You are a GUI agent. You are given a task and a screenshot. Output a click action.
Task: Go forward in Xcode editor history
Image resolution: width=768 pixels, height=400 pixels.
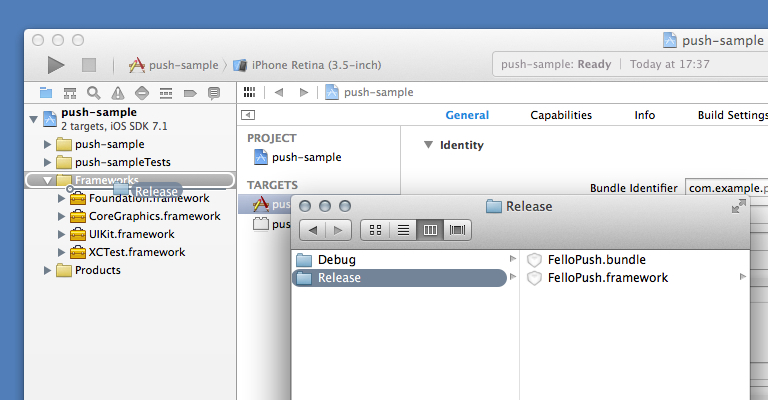click(304, 92)
